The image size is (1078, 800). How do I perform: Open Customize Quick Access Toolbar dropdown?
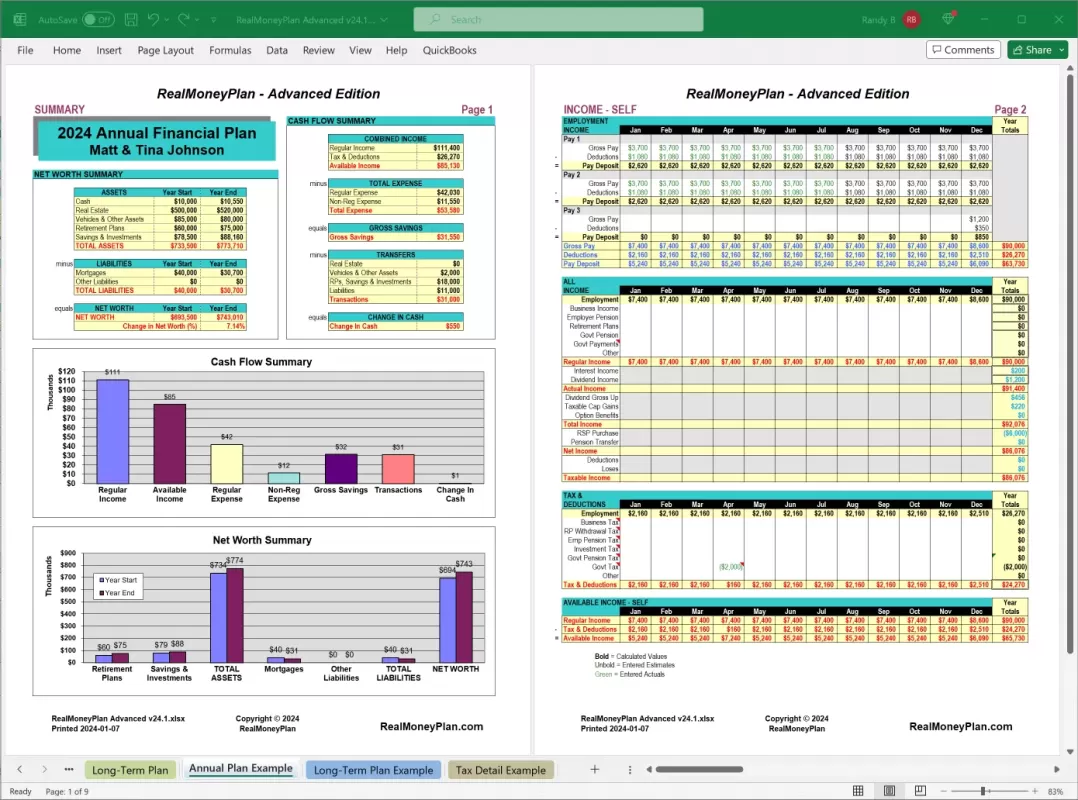212,19
